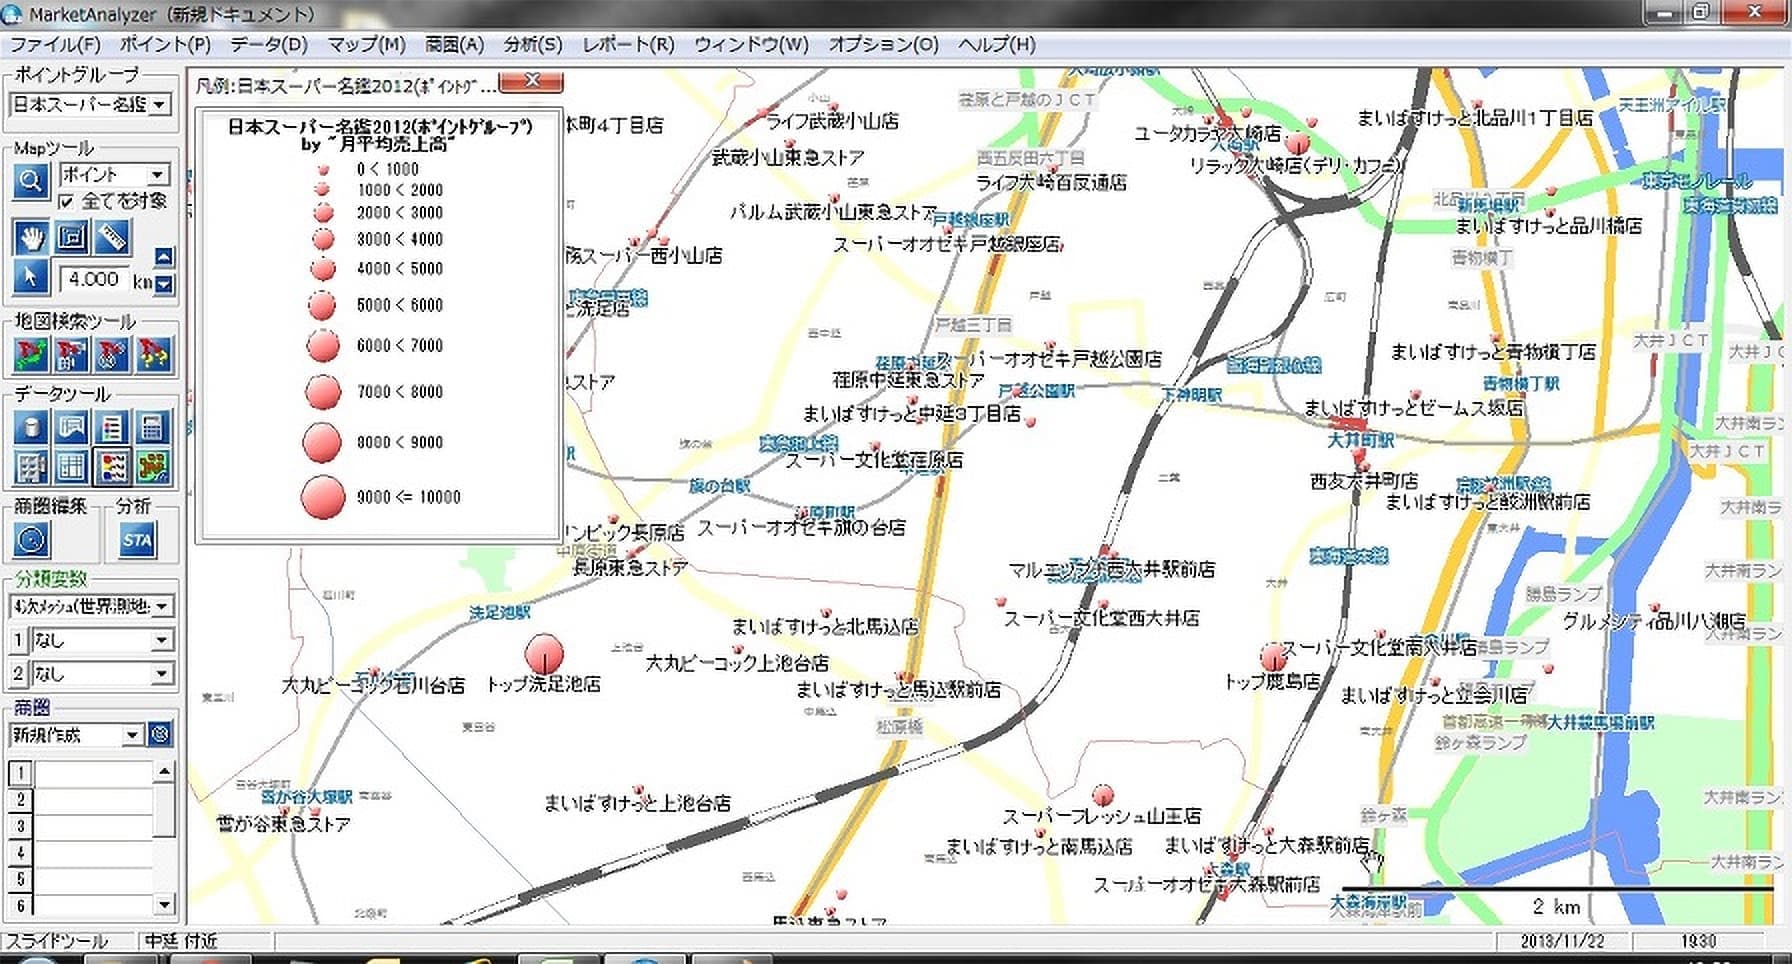Open the classification variable 1 なし dropdown
This screenshot has height=964, width=1792.
102,640
